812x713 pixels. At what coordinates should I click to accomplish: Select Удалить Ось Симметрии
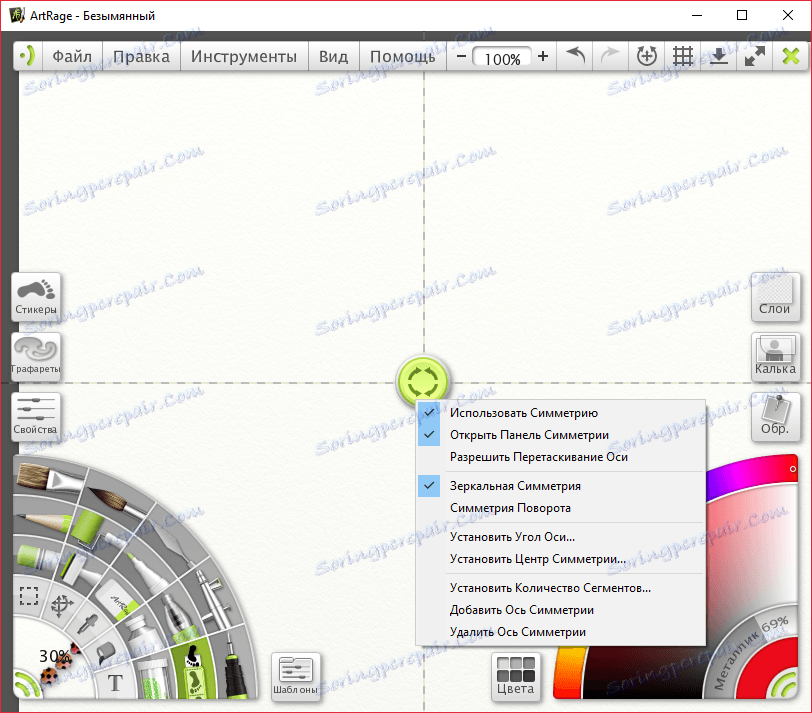point(561,632)
